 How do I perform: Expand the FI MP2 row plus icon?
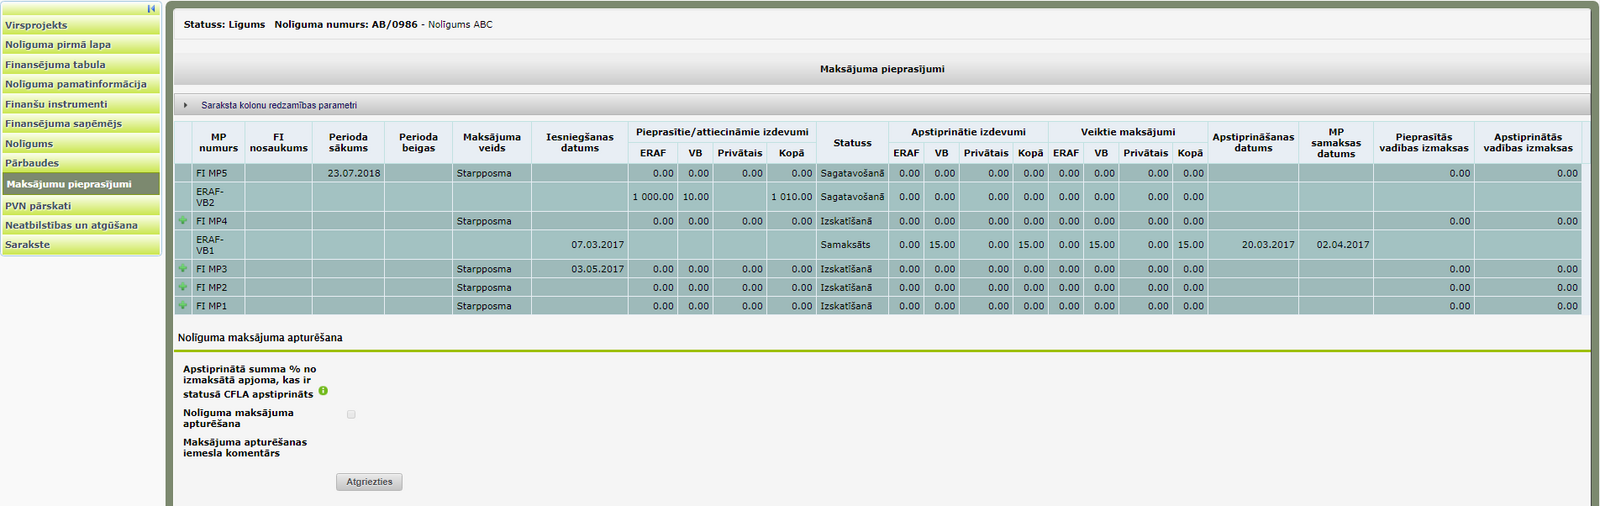tap(183, 287)
